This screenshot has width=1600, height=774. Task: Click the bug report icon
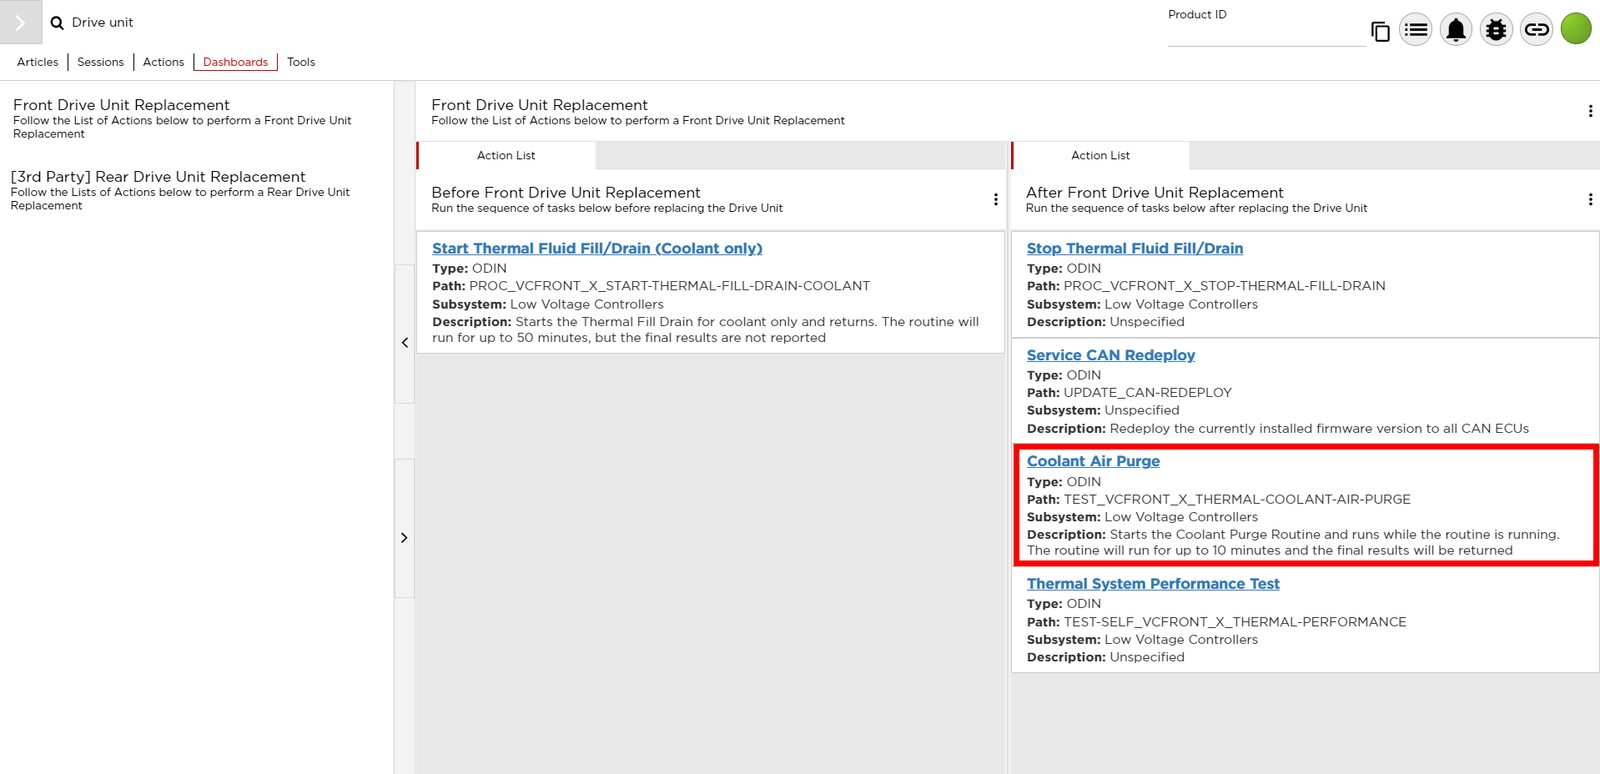[x=1496, y=30]
